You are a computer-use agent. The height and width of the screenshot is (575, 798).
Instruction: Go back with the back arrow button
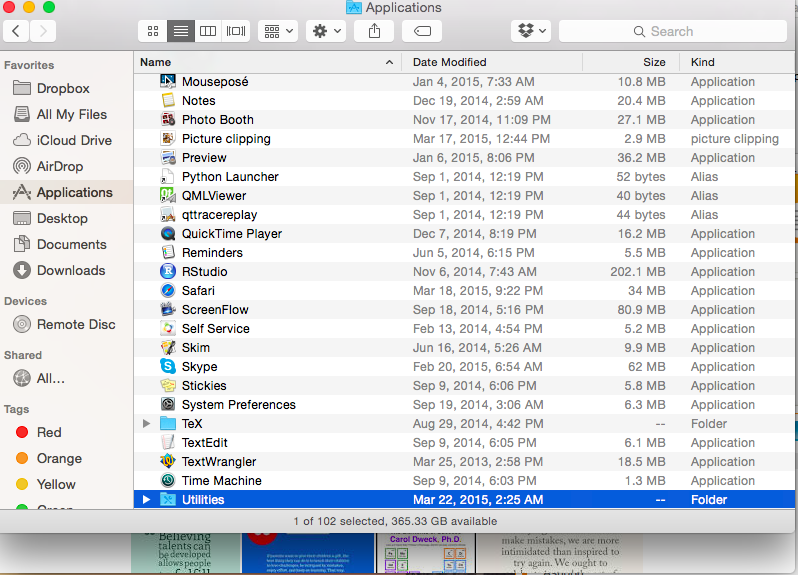pyautogui.click(x=16, y=32)
